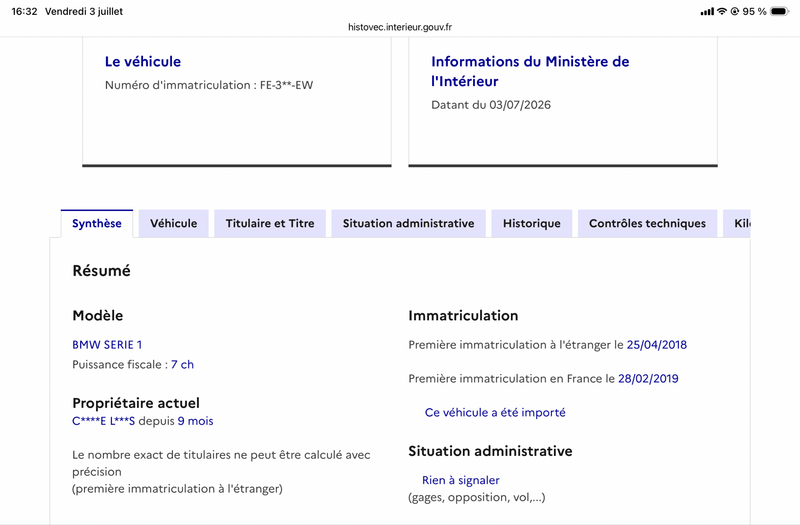Click the Modèle section heading

pyautogui.click(x=97, y=316)
